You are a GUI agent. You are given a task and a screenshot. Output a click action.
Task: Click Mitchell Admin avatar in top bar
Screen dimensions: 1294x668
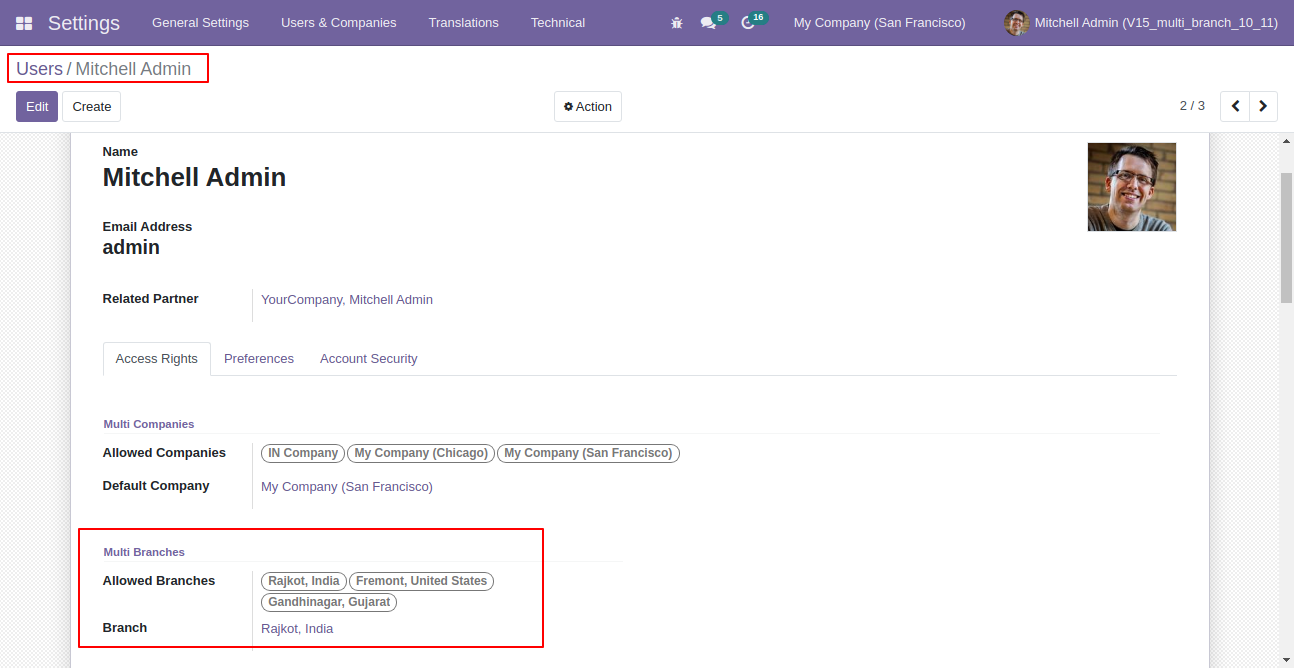[1016, 23]
